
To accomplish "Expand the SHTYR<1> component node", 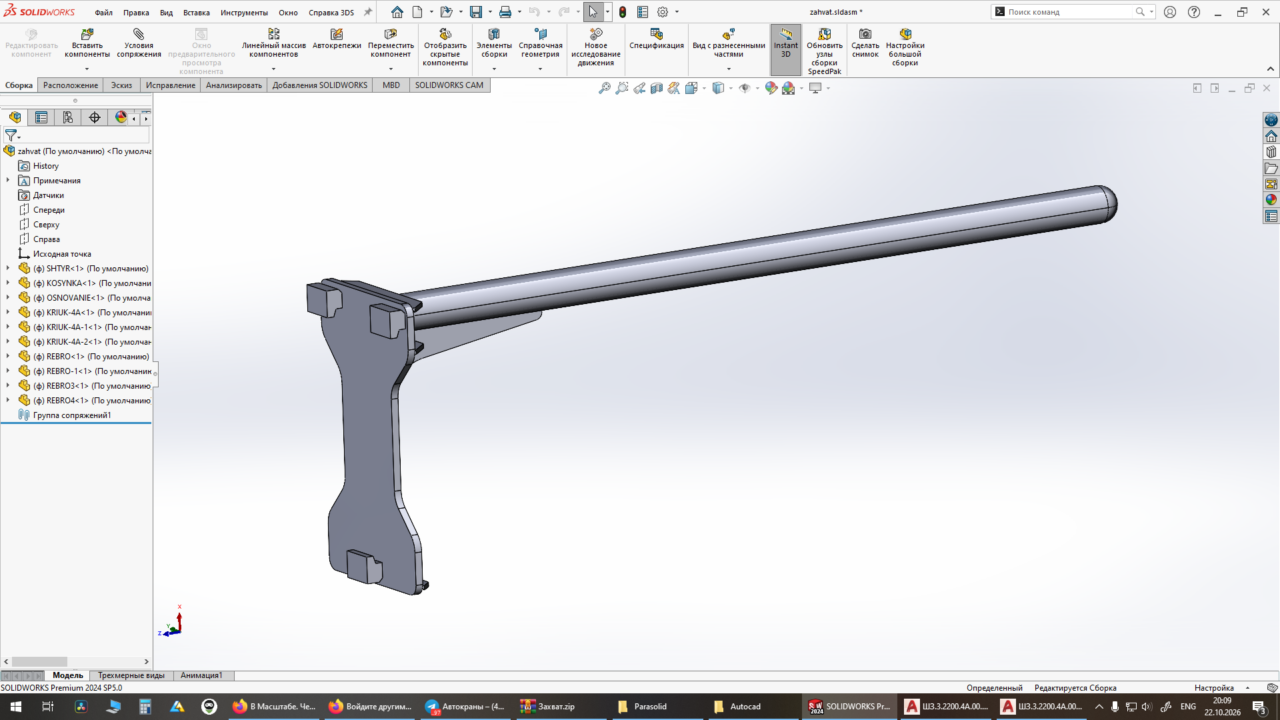I will tap(8, 268).
